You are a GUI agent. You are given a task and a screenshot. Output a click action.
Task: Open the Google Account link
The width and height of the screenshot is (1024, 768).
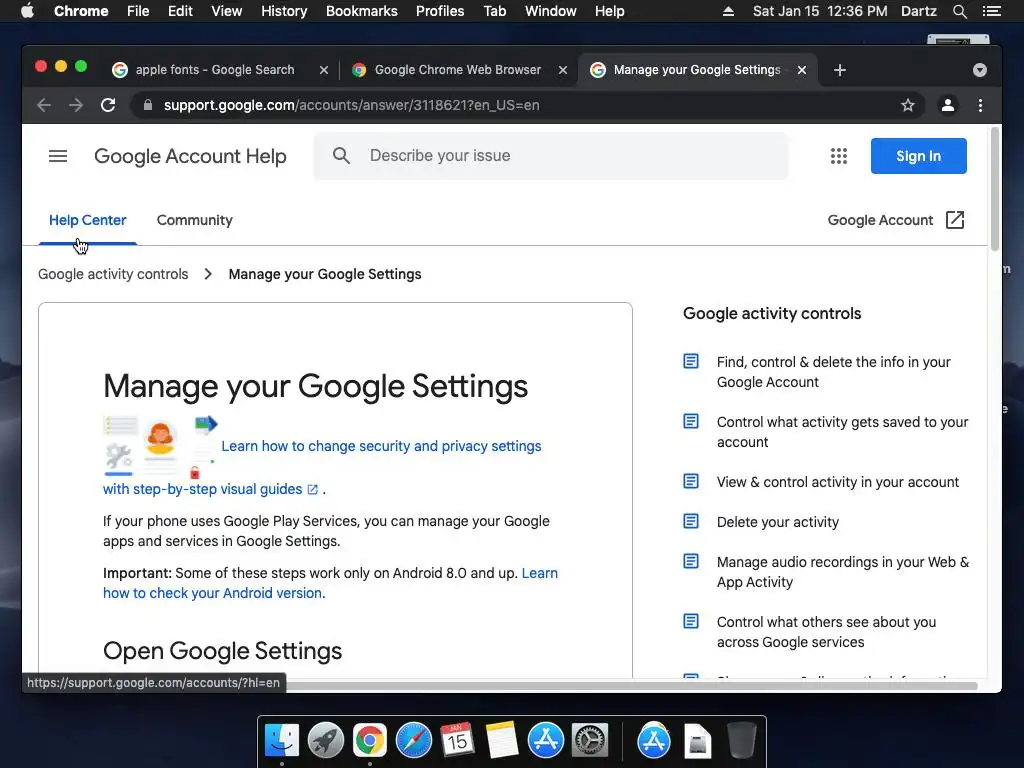pos(880,220)
